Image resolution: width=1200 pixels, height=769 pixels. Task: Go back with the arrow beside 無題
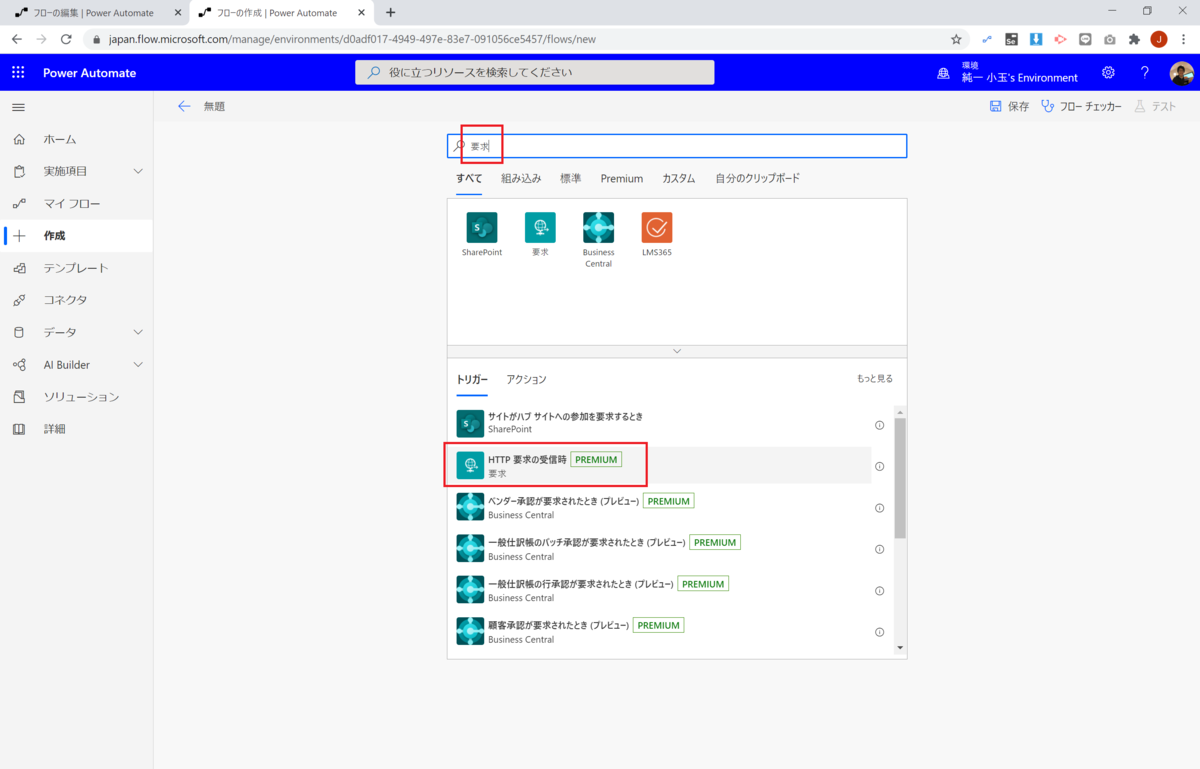click(x=184, y=106)
